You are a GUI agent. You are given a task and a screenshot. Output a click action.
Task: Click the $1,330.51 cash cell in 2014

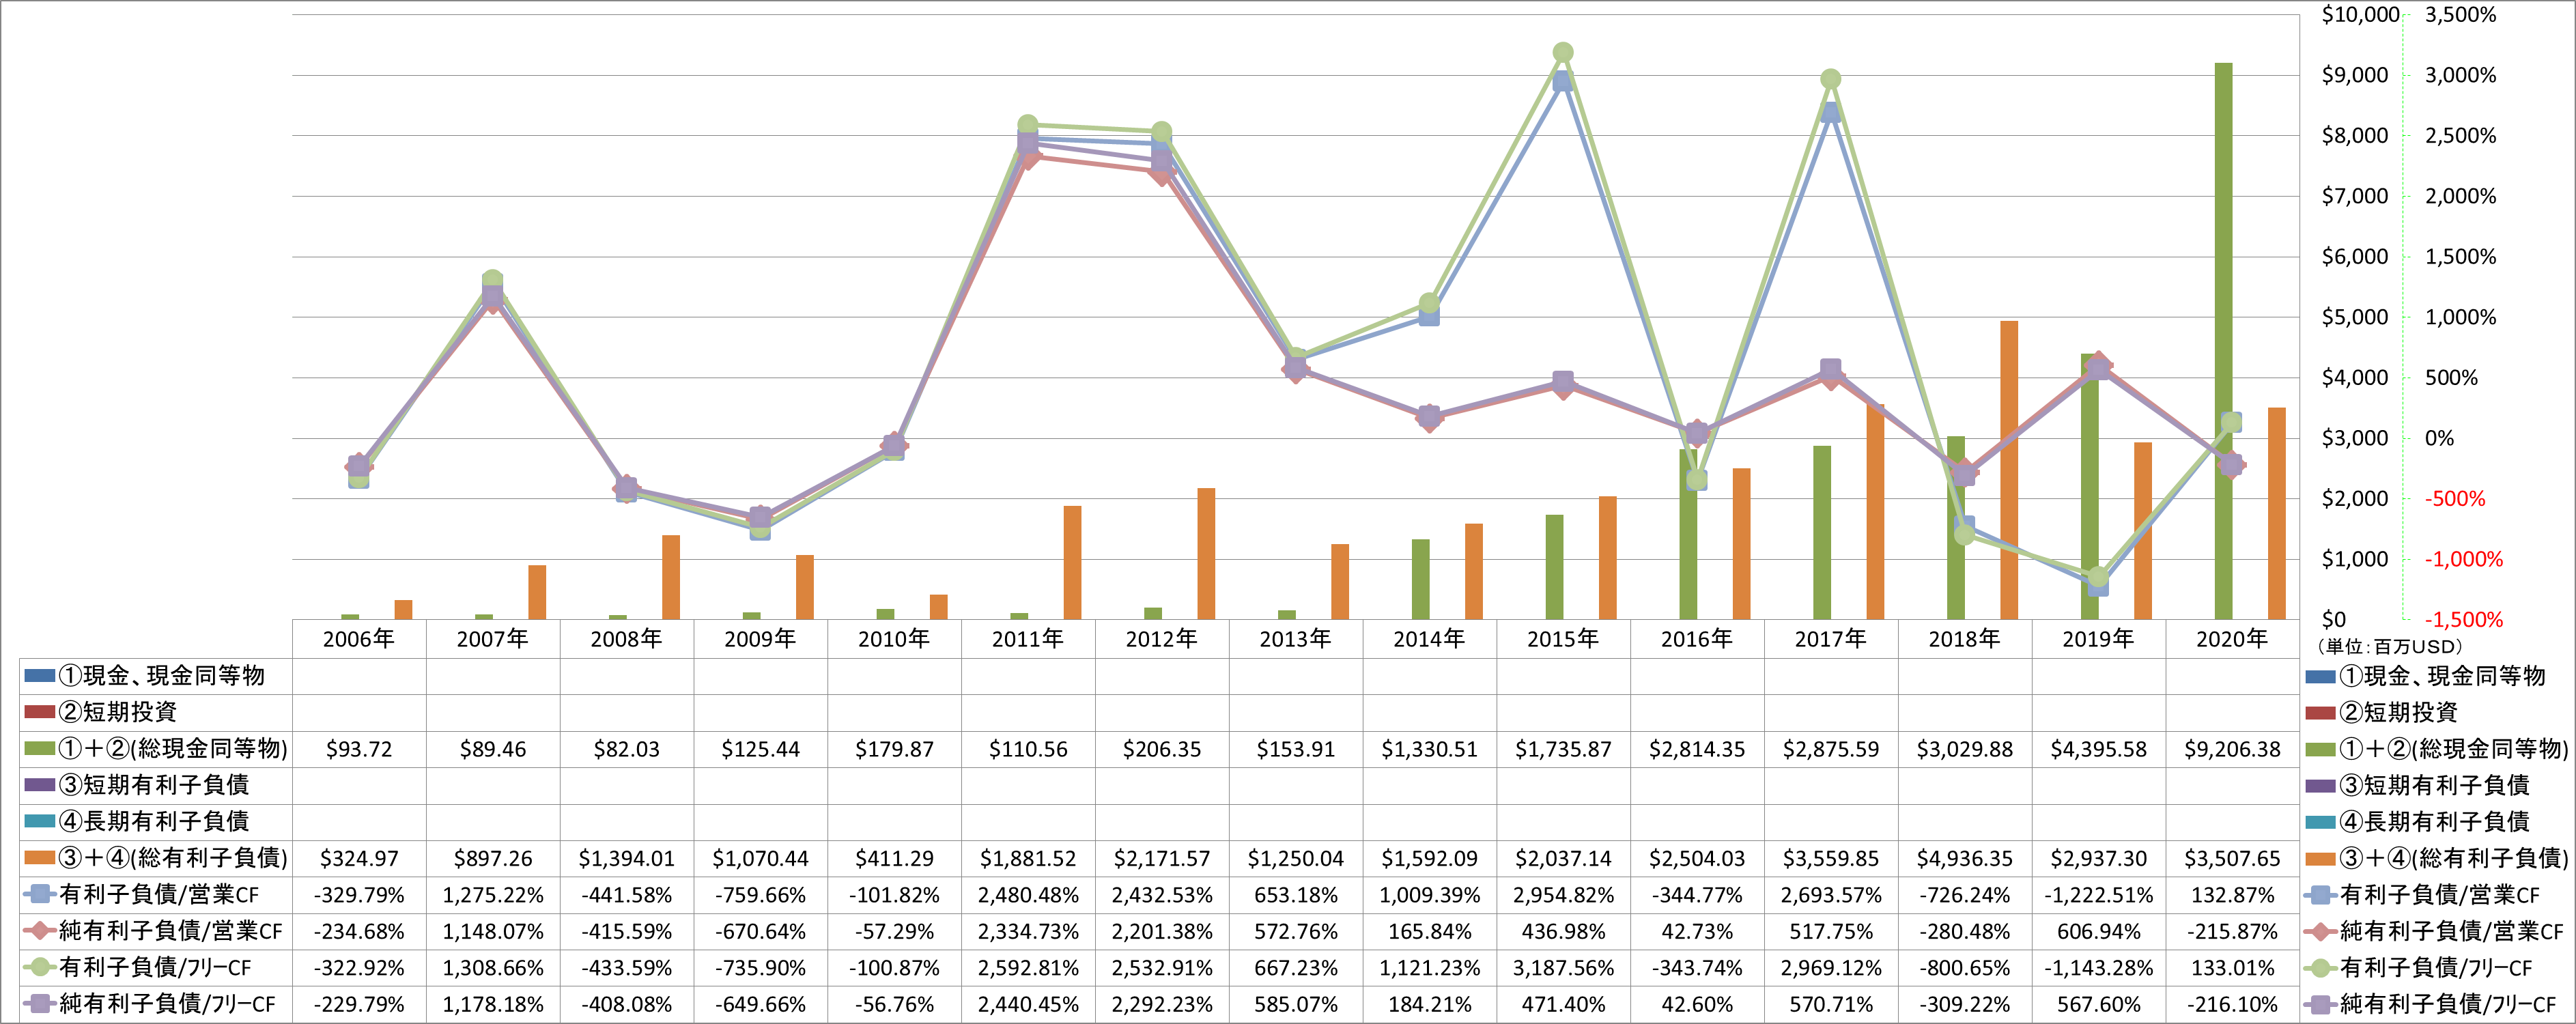click(x=1430, y=749)
